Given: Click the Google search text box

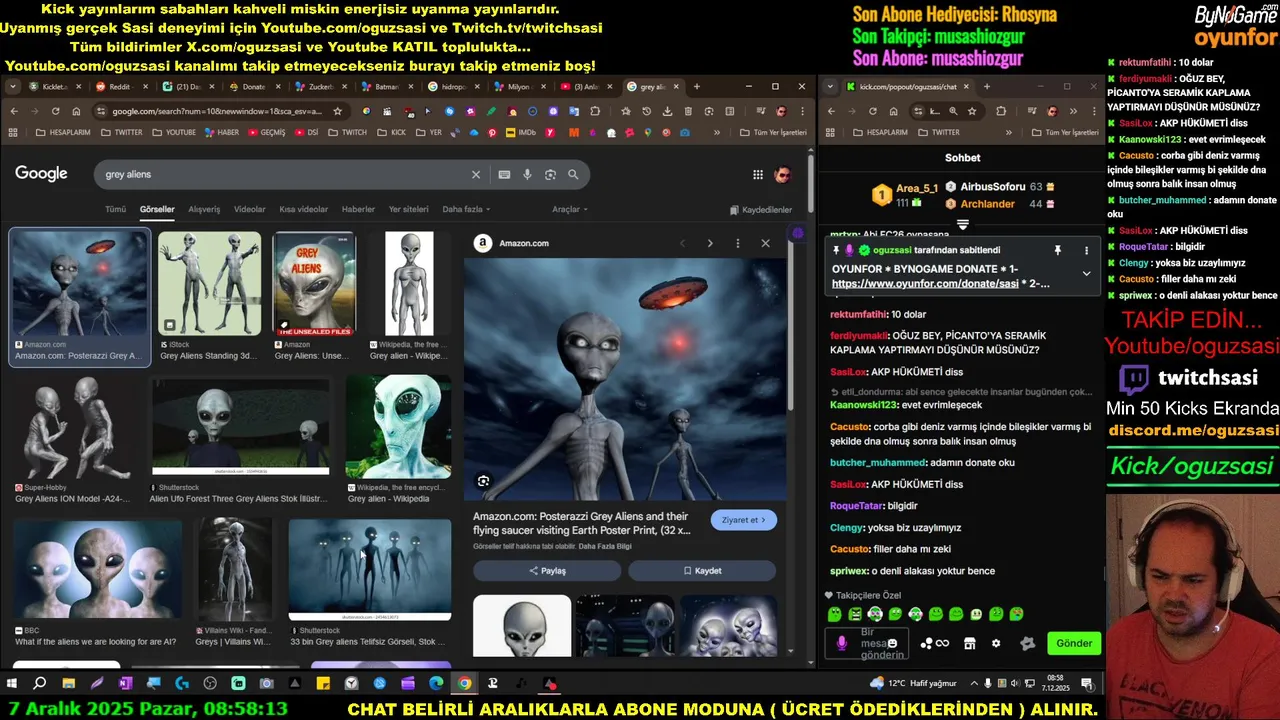Looking at the screenshot, I should (285, 174).
